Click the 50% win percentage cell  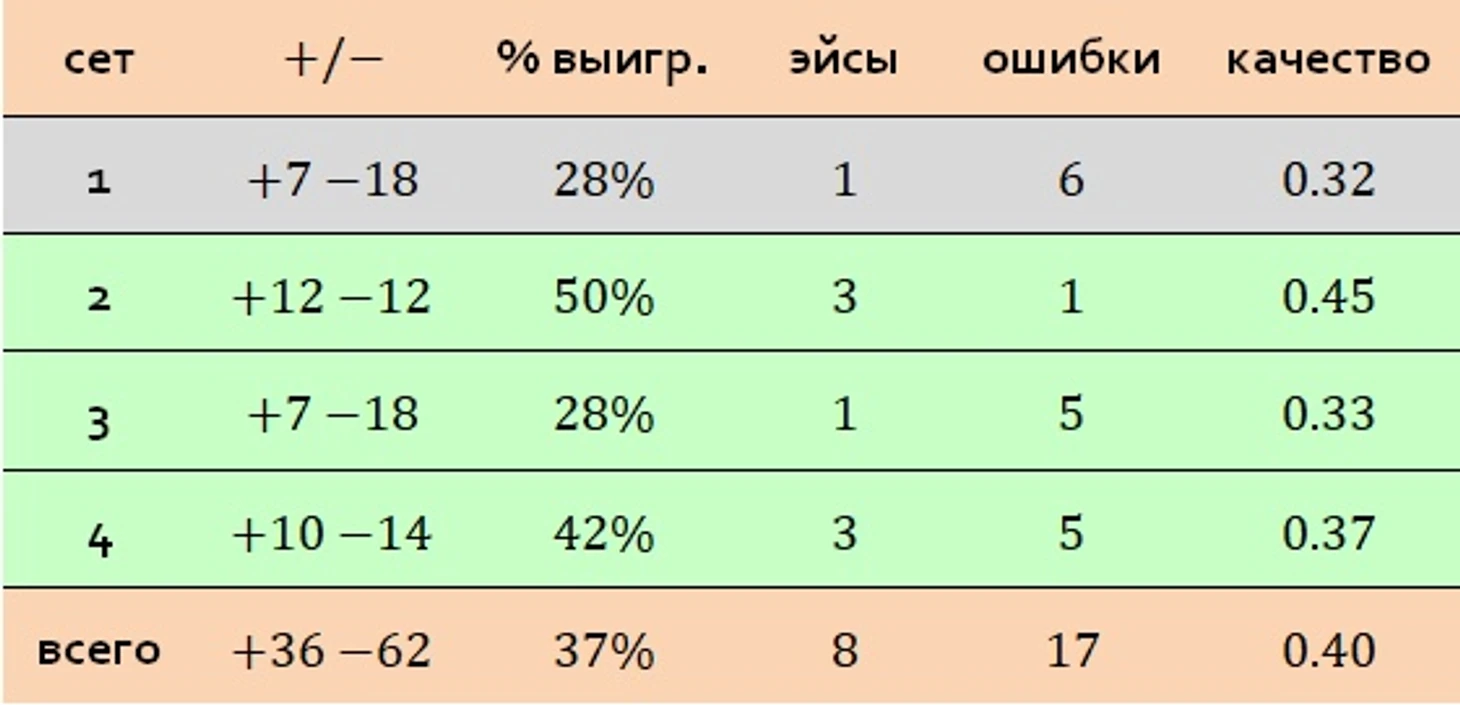click(x=603, y=298)
